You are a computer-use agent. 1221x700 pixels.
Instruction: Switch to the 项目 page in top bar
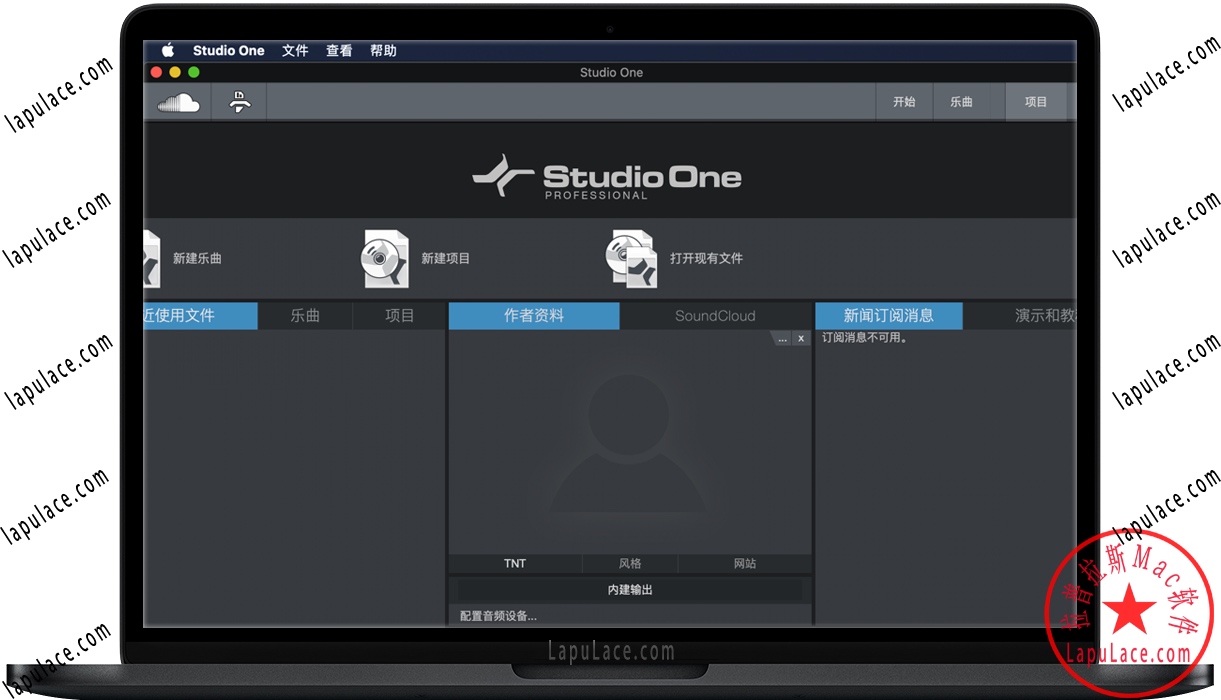tap(1036, 102)
